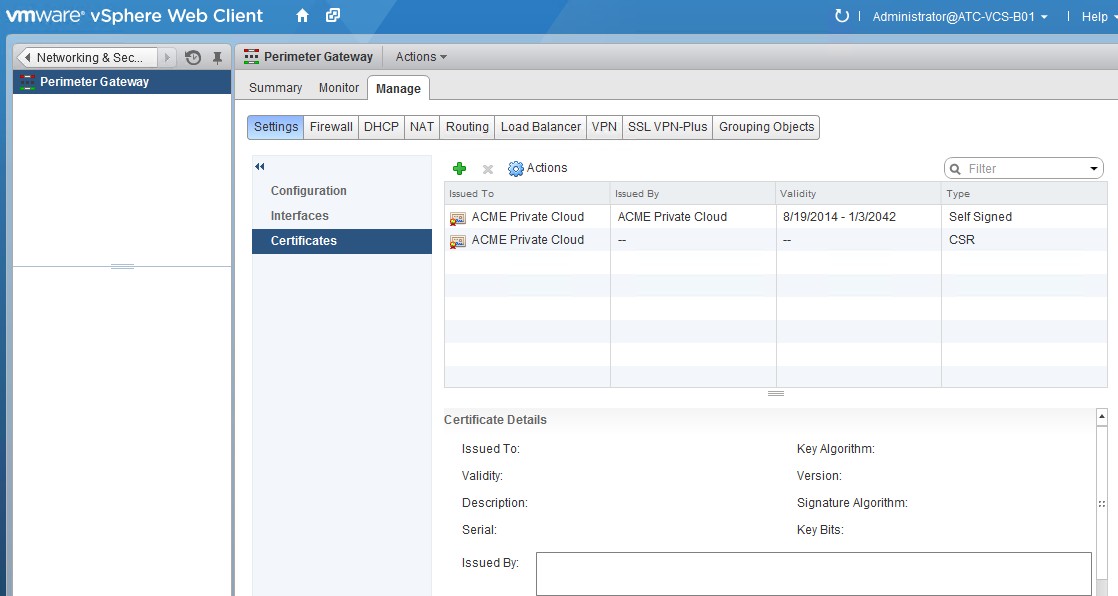
Task: Select the Self Signed certificate row icon
Action: pos(457,217)
